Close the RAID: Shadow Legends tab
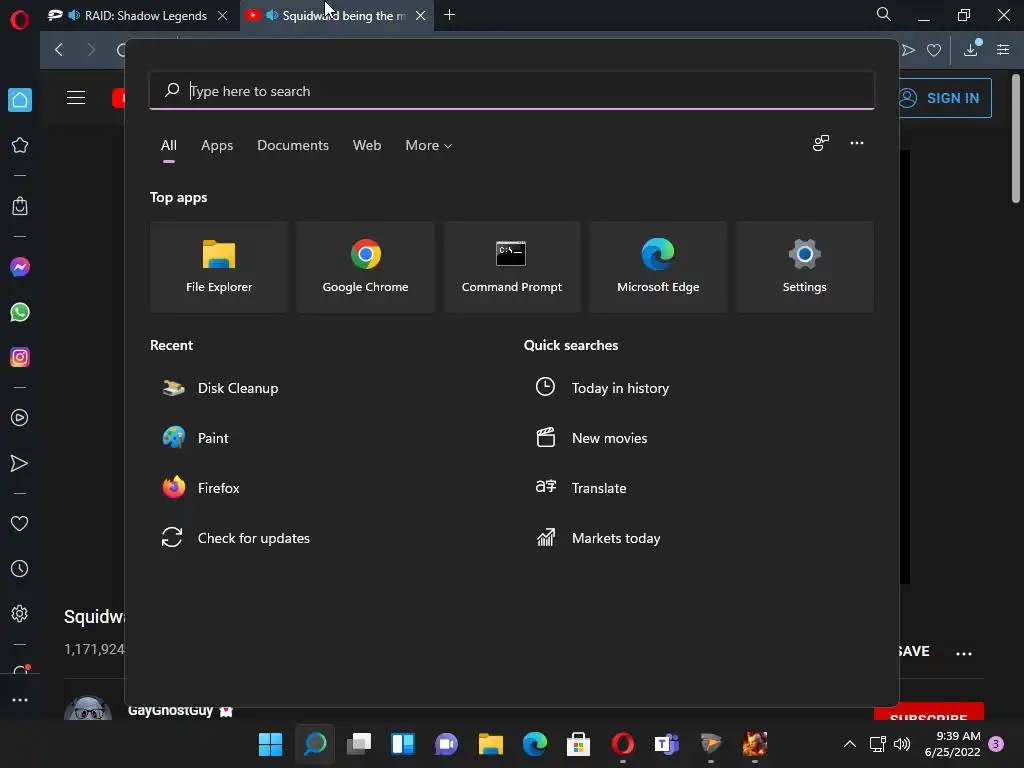The height and width of the screenshot is (768, 1024). [x=223, y=16]
